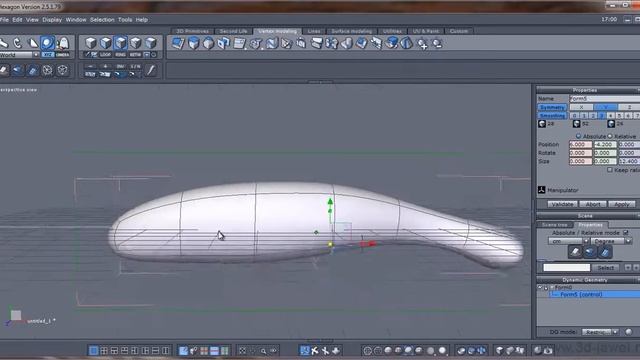This screenshot has width=640, height=360.
Task: Select the RING selection button
Action: click(x=120, y=54)
